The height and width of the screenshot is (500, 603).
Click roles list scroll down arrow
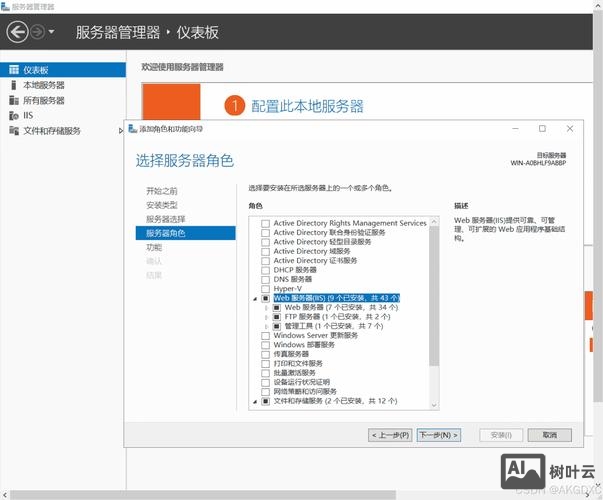click(x=434, y=405)
